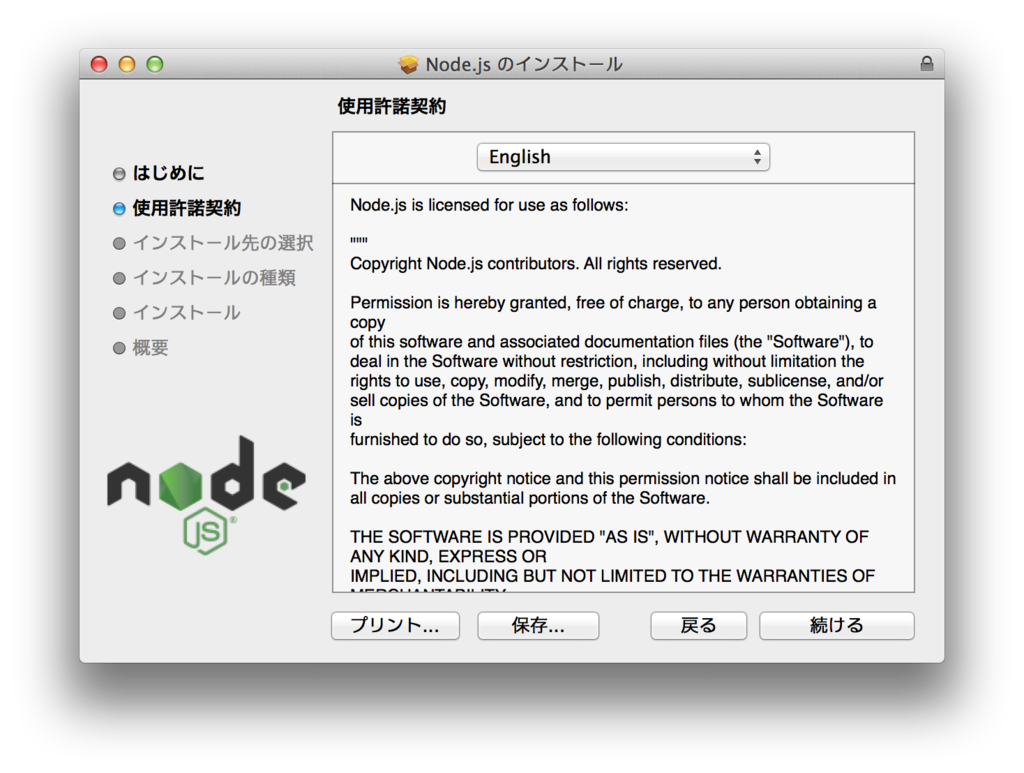Click the 戻る button
The height and width of the screenshot is (773, 1024).
[698, 625]
